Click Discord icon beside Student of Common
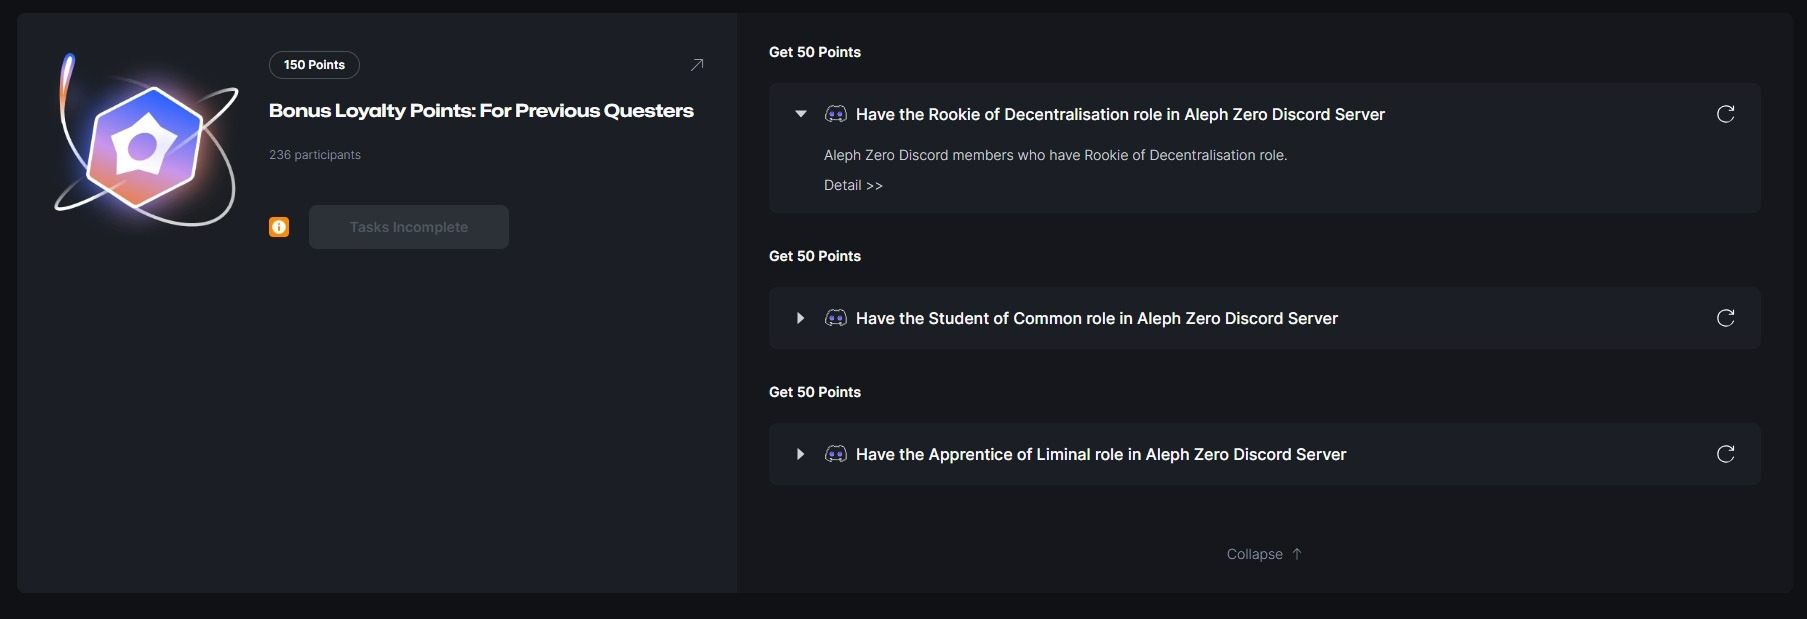This screenshot has height=619, width=1807. [835, 318]
